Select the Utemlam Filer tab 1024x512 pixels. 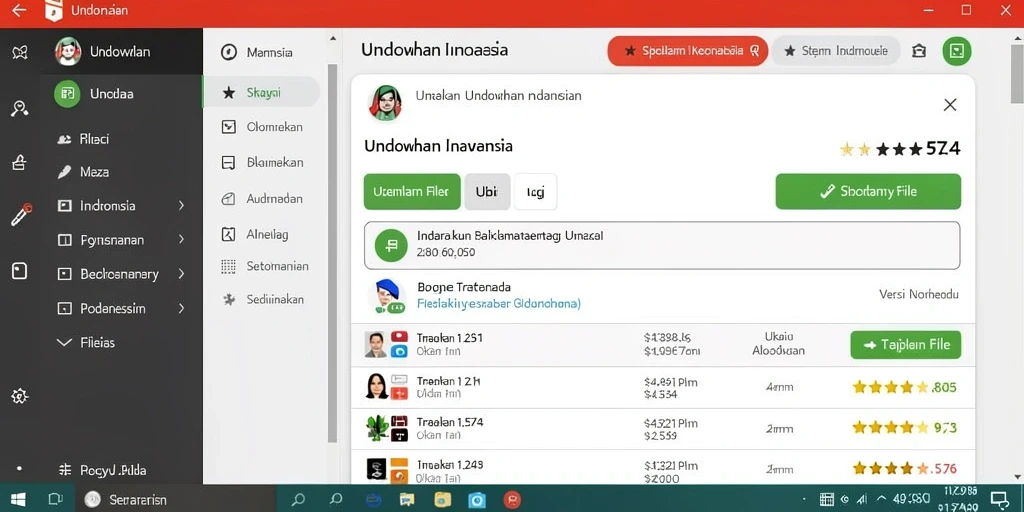click(412, 191)
